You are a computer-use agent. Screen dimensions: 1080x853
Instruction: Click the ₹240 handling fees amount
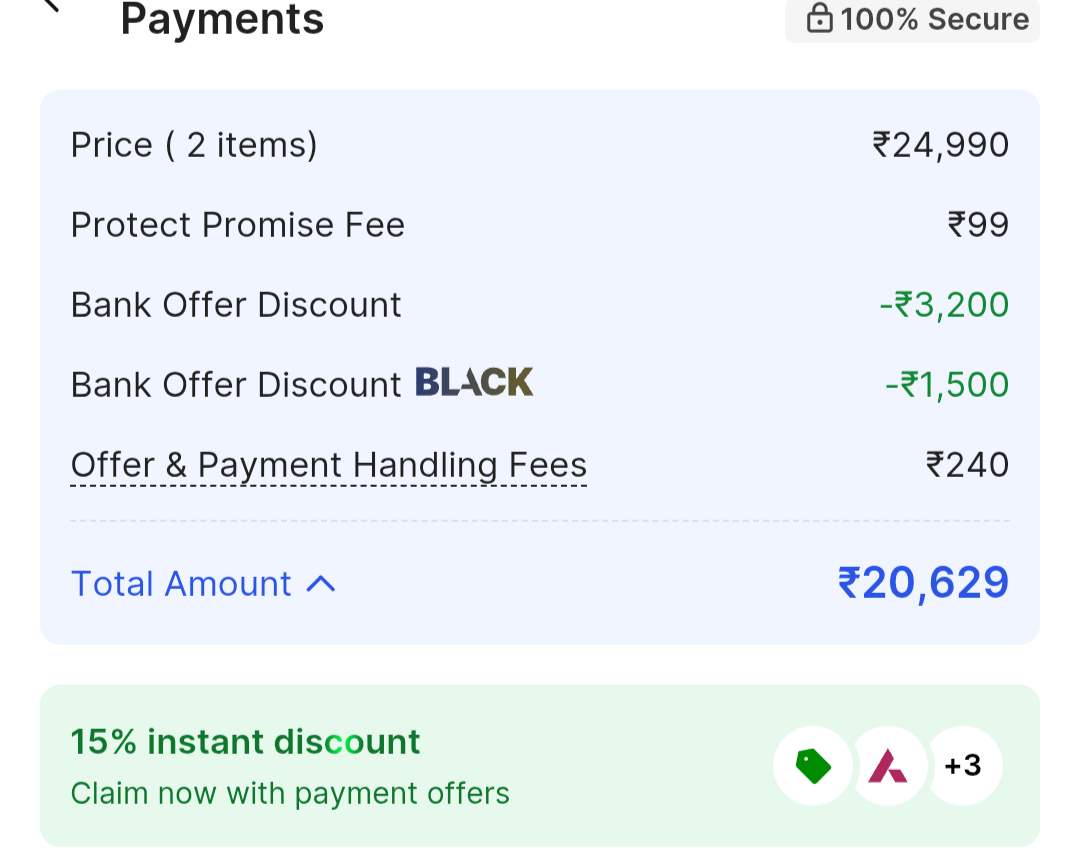(x=967, y=465)
